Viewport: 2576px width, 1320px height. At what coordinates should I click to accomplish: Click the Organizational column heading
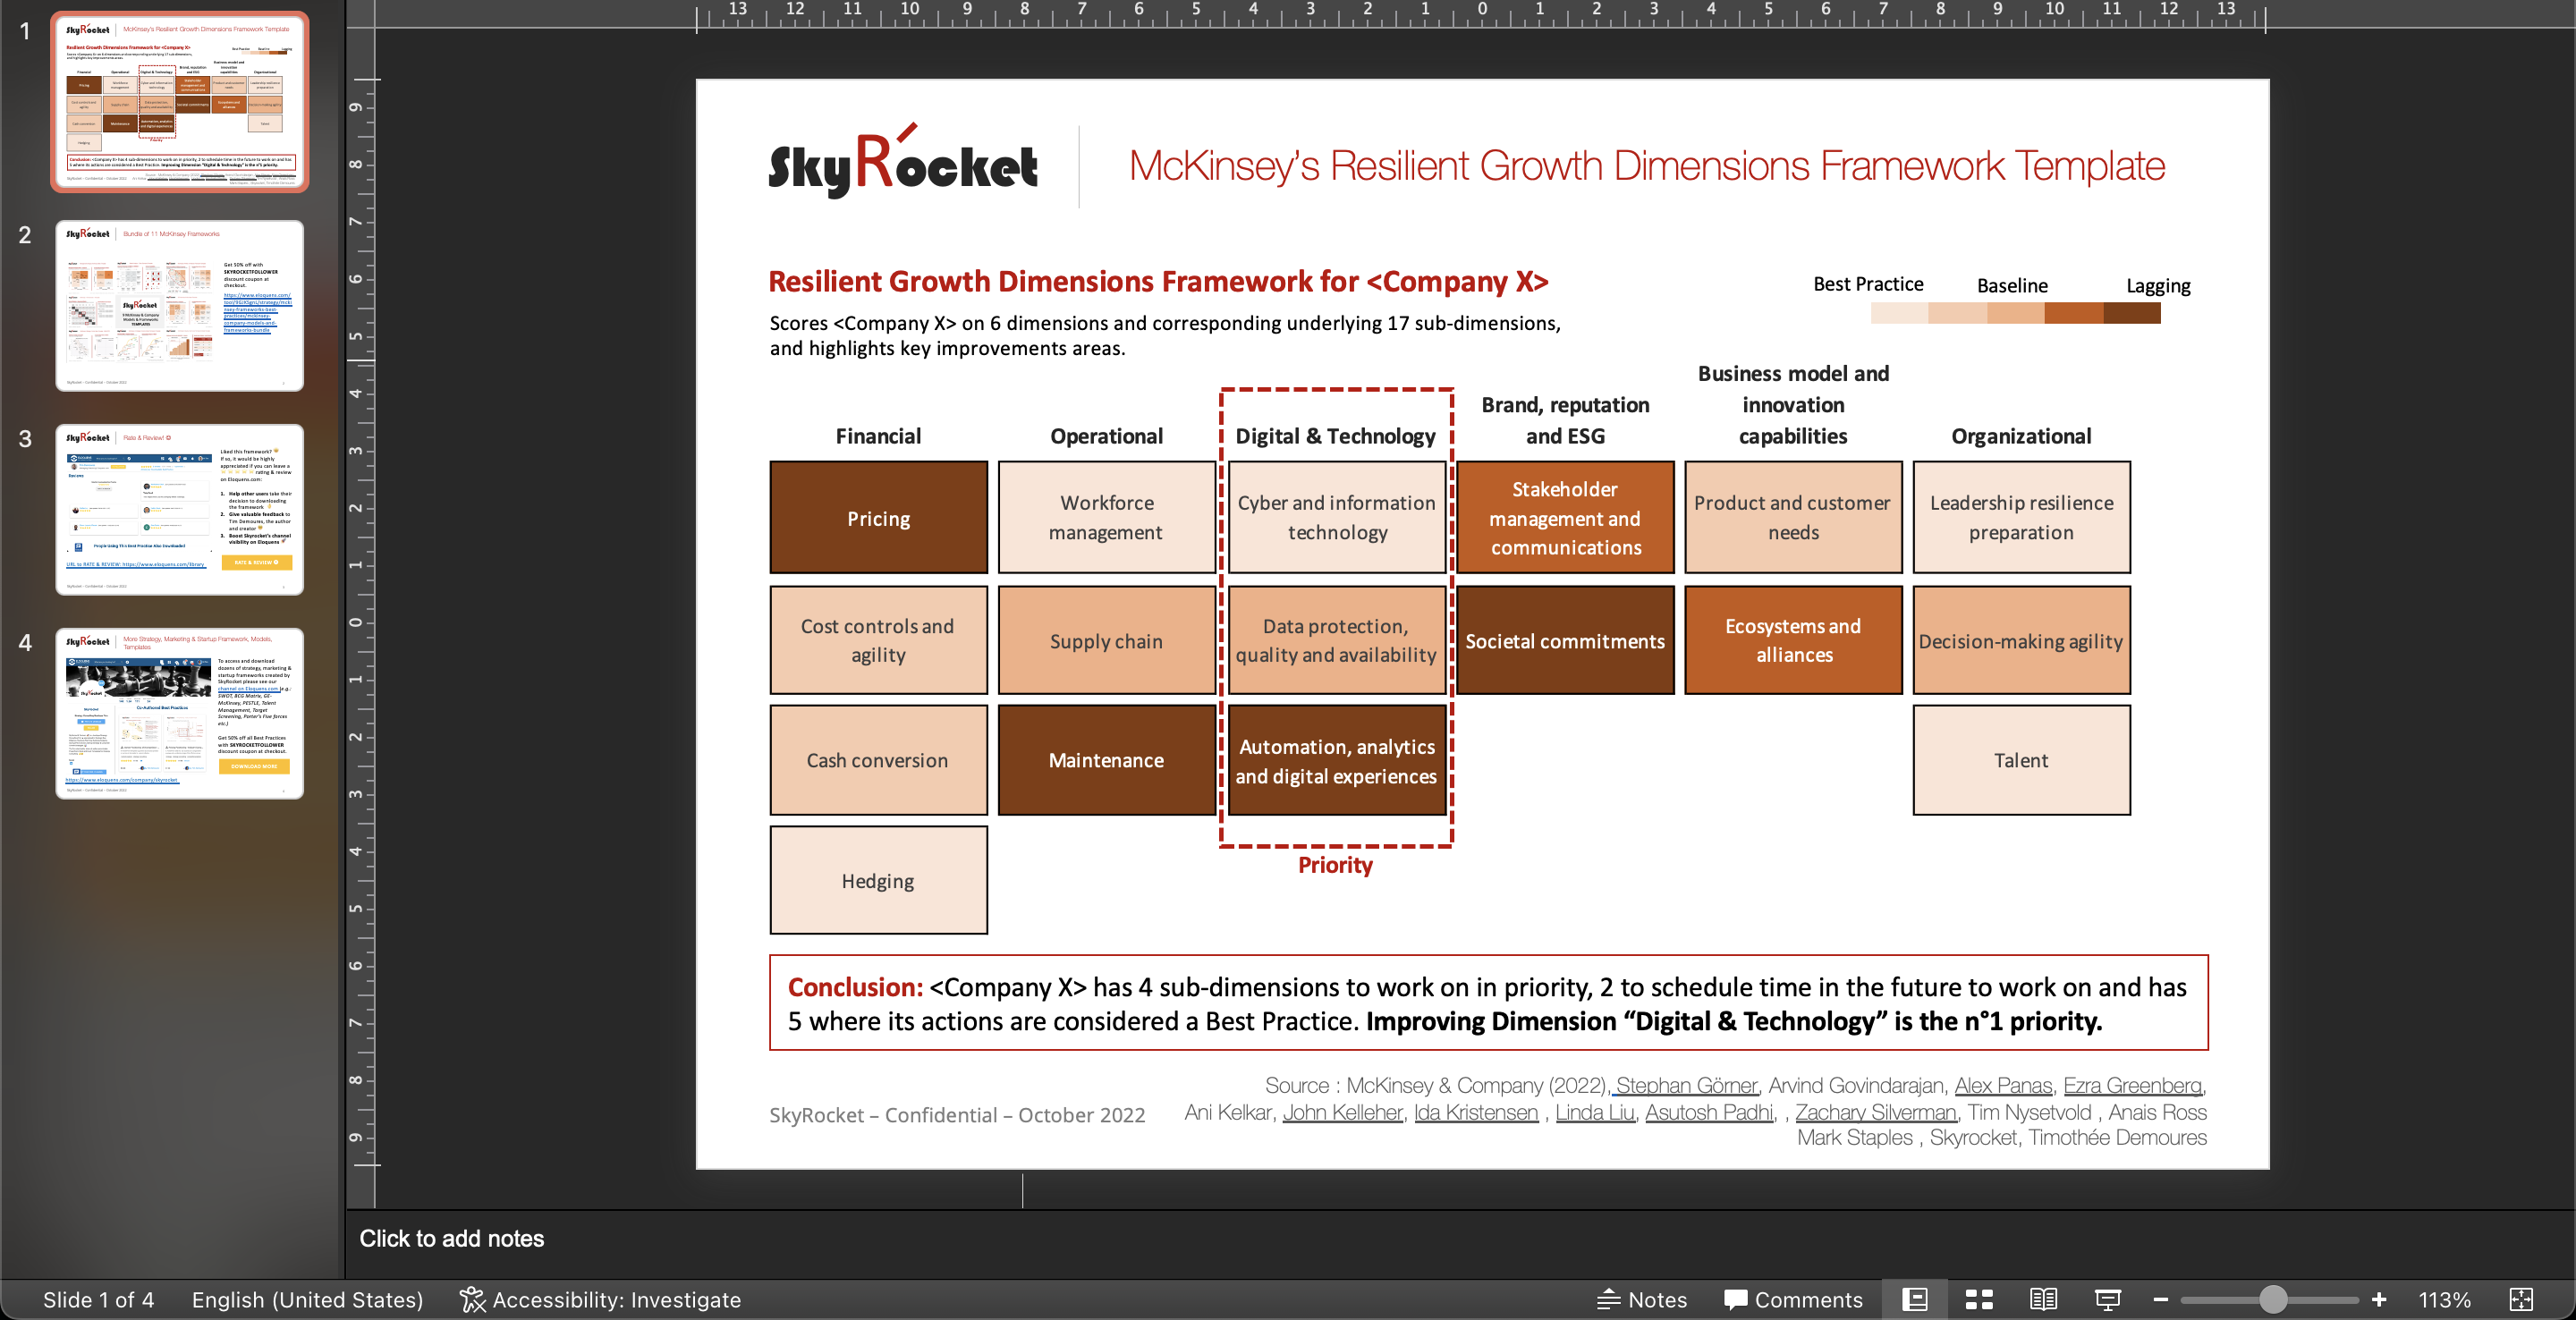click(2021, 436)
